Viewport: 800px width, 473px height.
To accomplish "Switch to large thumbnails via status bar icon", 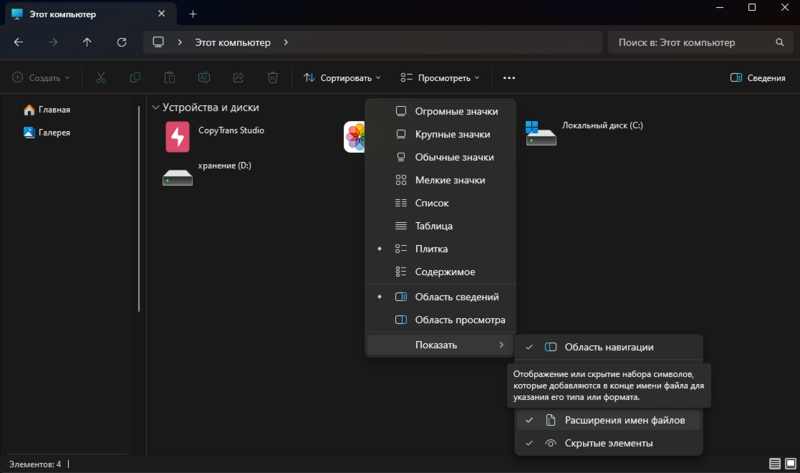I will click(790, 463).
